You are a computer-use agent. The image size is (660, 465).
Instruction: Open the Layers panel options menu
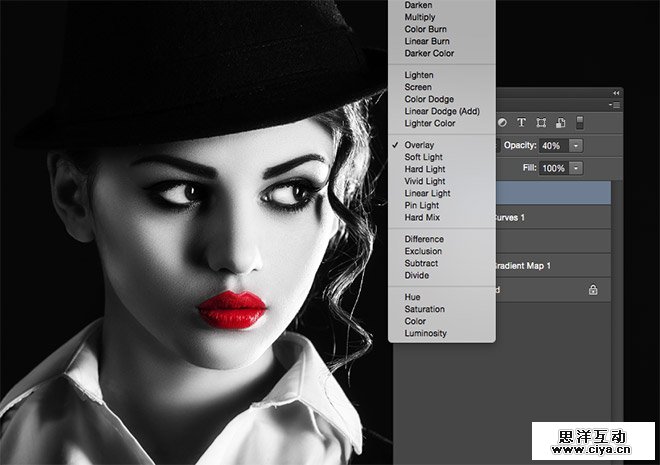[615, 104]
